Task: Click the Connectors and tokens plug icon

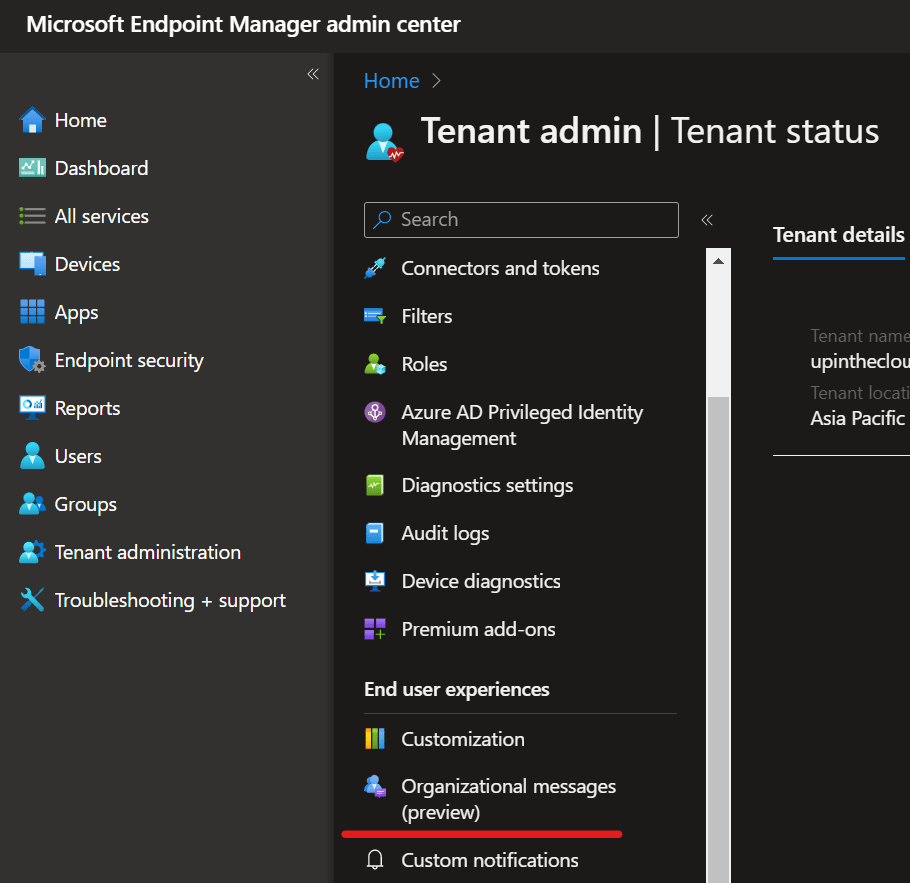Action: click(375, 269)
